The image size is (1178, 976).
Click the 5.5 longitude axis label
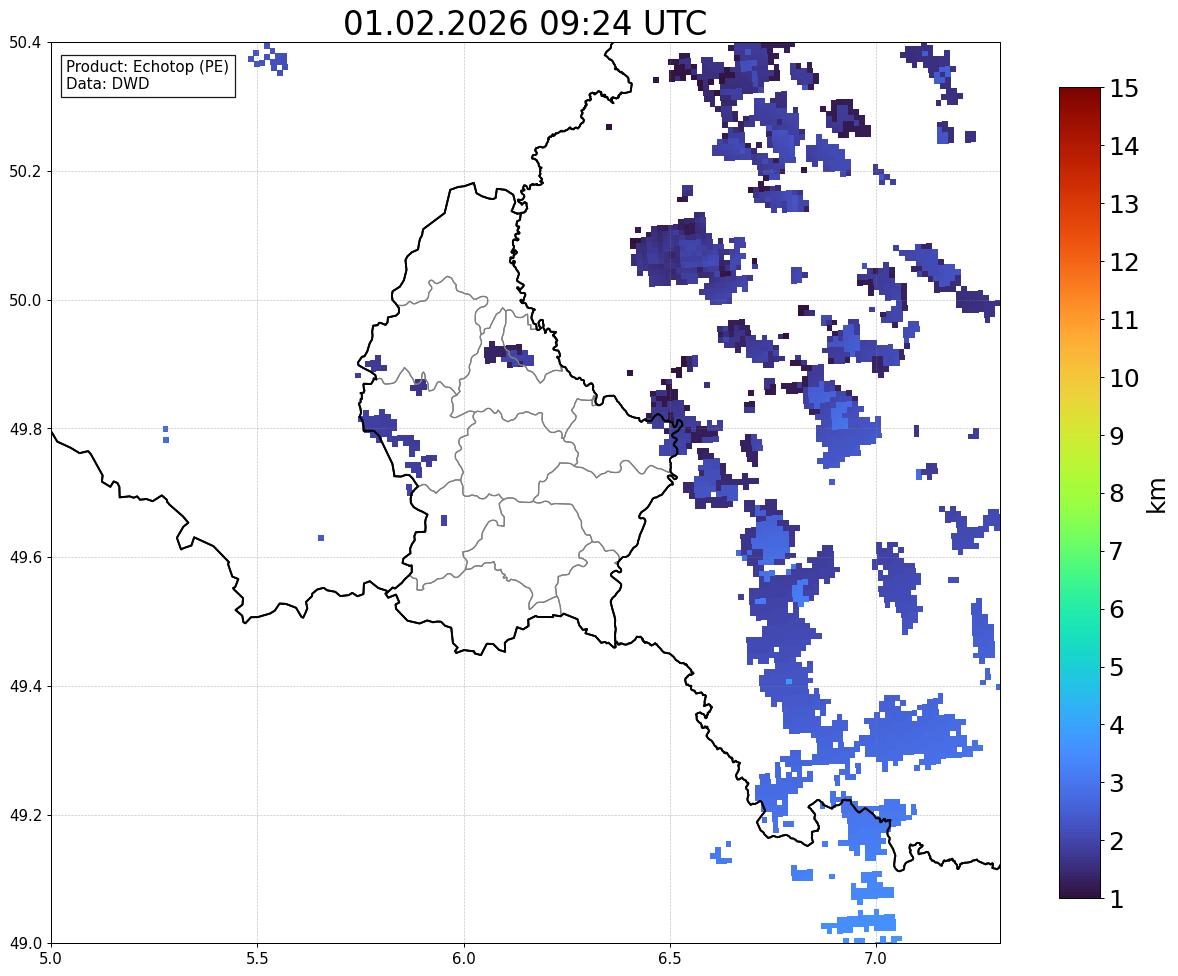pos(258,959)
